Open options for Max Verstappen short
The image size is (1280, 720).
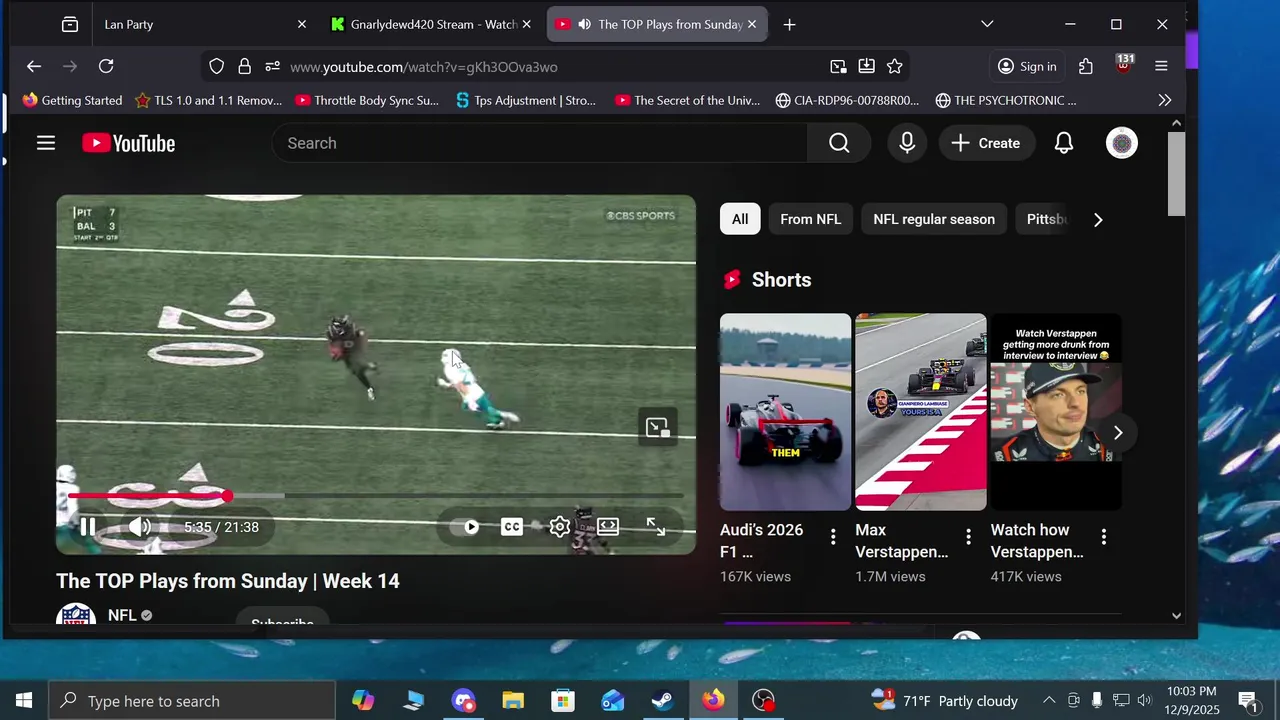coord(968,537)
